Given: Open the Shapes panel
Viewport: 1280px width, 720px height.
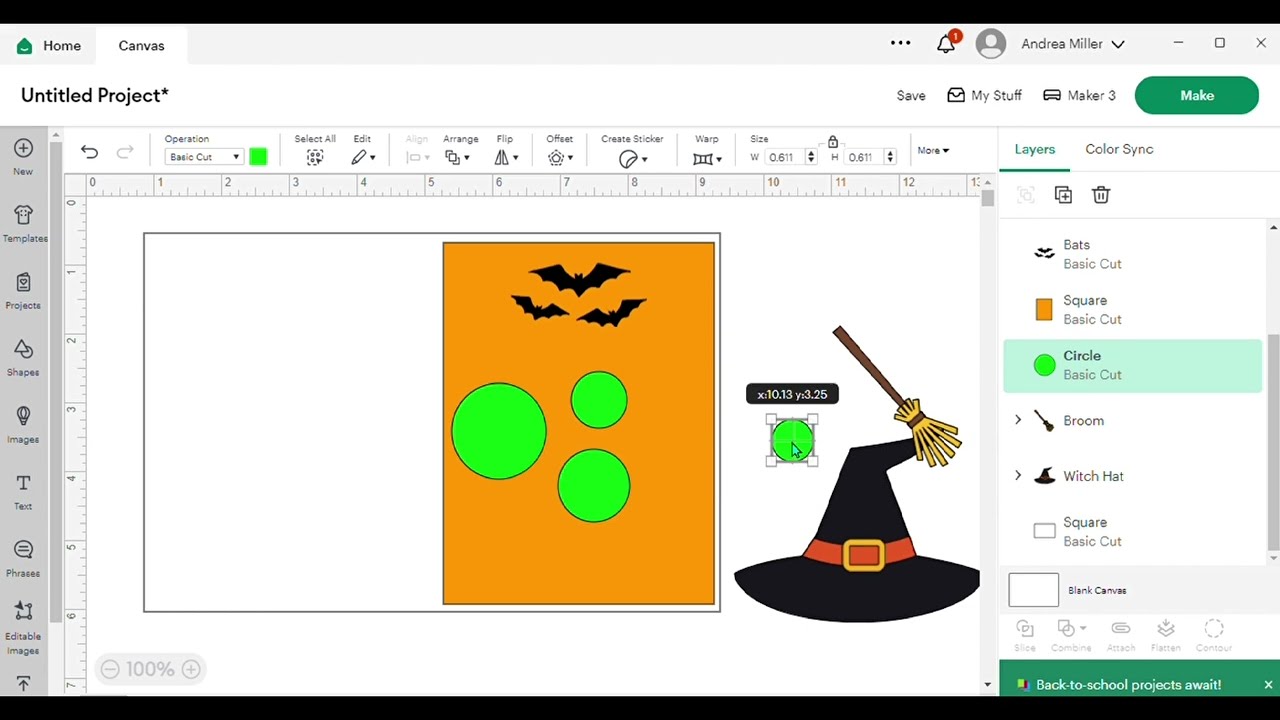Looking at the screenshot, I should tap(23, 358).
